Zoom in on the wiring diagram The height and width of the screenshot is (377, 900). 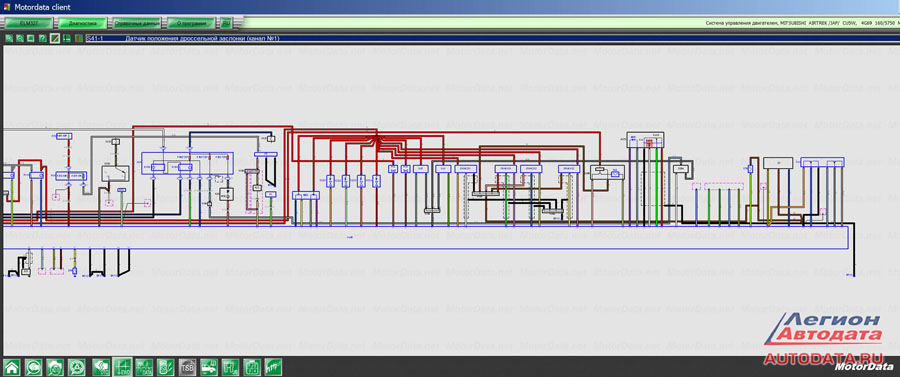point(9,38)
